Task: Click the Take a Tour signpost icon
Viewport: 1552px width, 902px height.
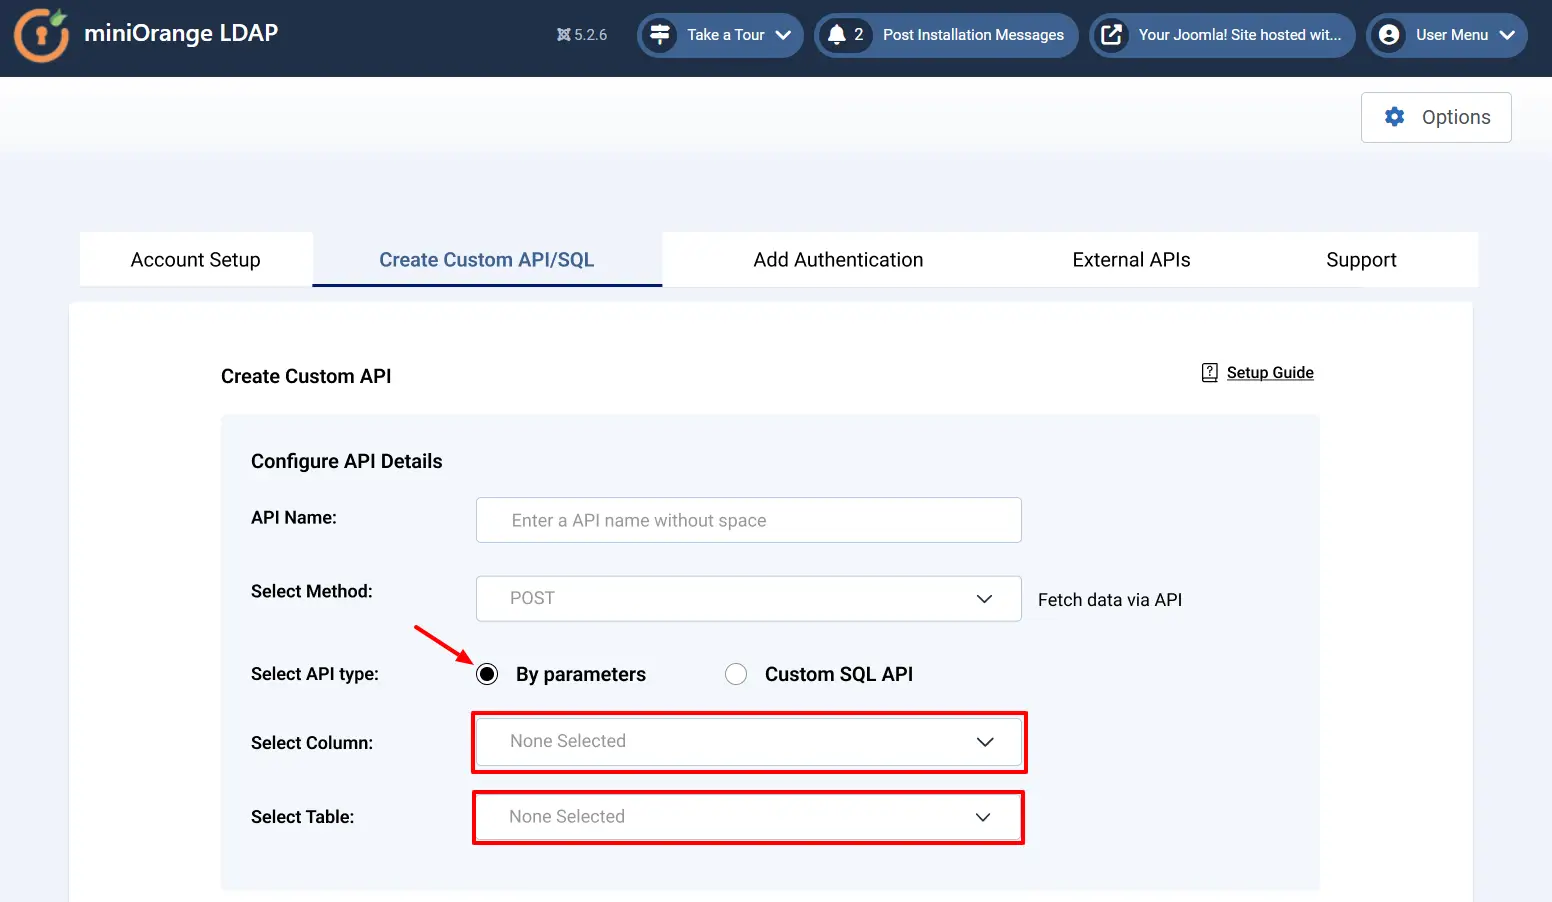Action: 660,35
